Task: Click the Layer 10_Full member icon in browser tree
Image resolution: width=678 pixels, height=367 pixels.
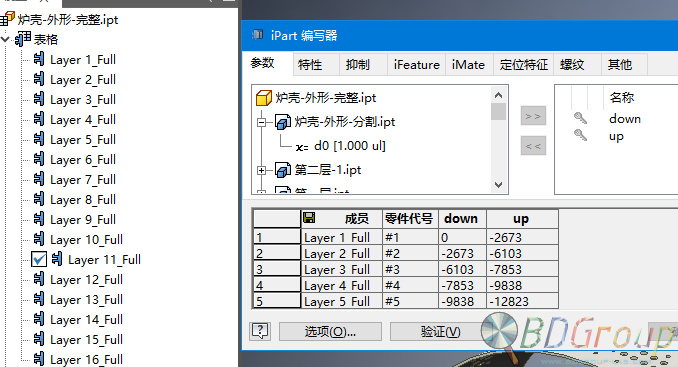Action: [39, 239]
